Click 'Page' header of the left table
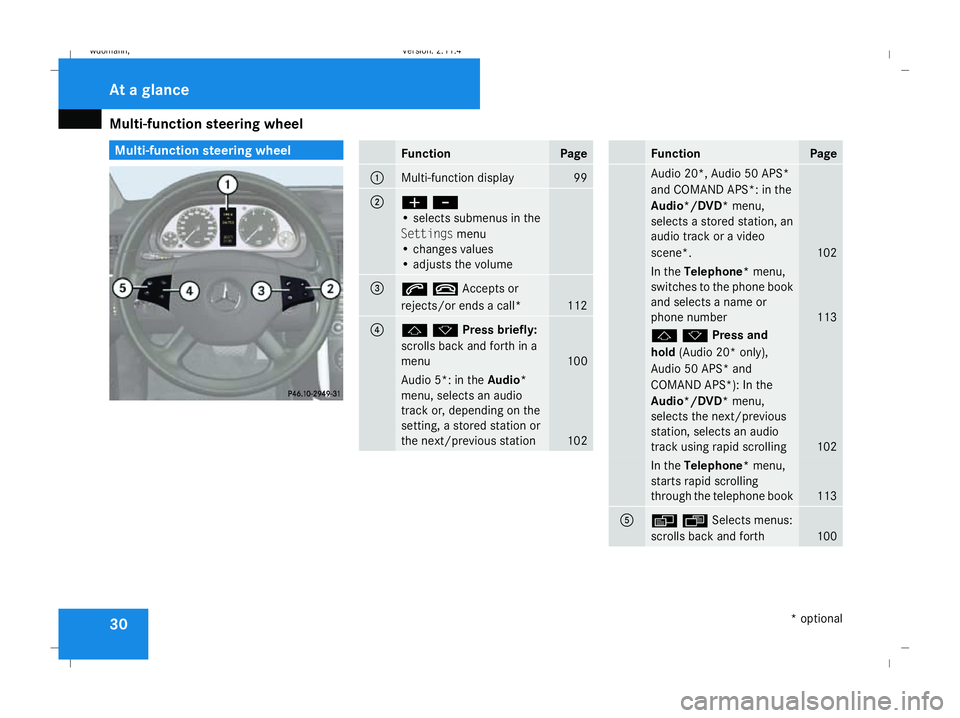Image resolution: width=960 pixels, height=718 pixels. (574, 154)
